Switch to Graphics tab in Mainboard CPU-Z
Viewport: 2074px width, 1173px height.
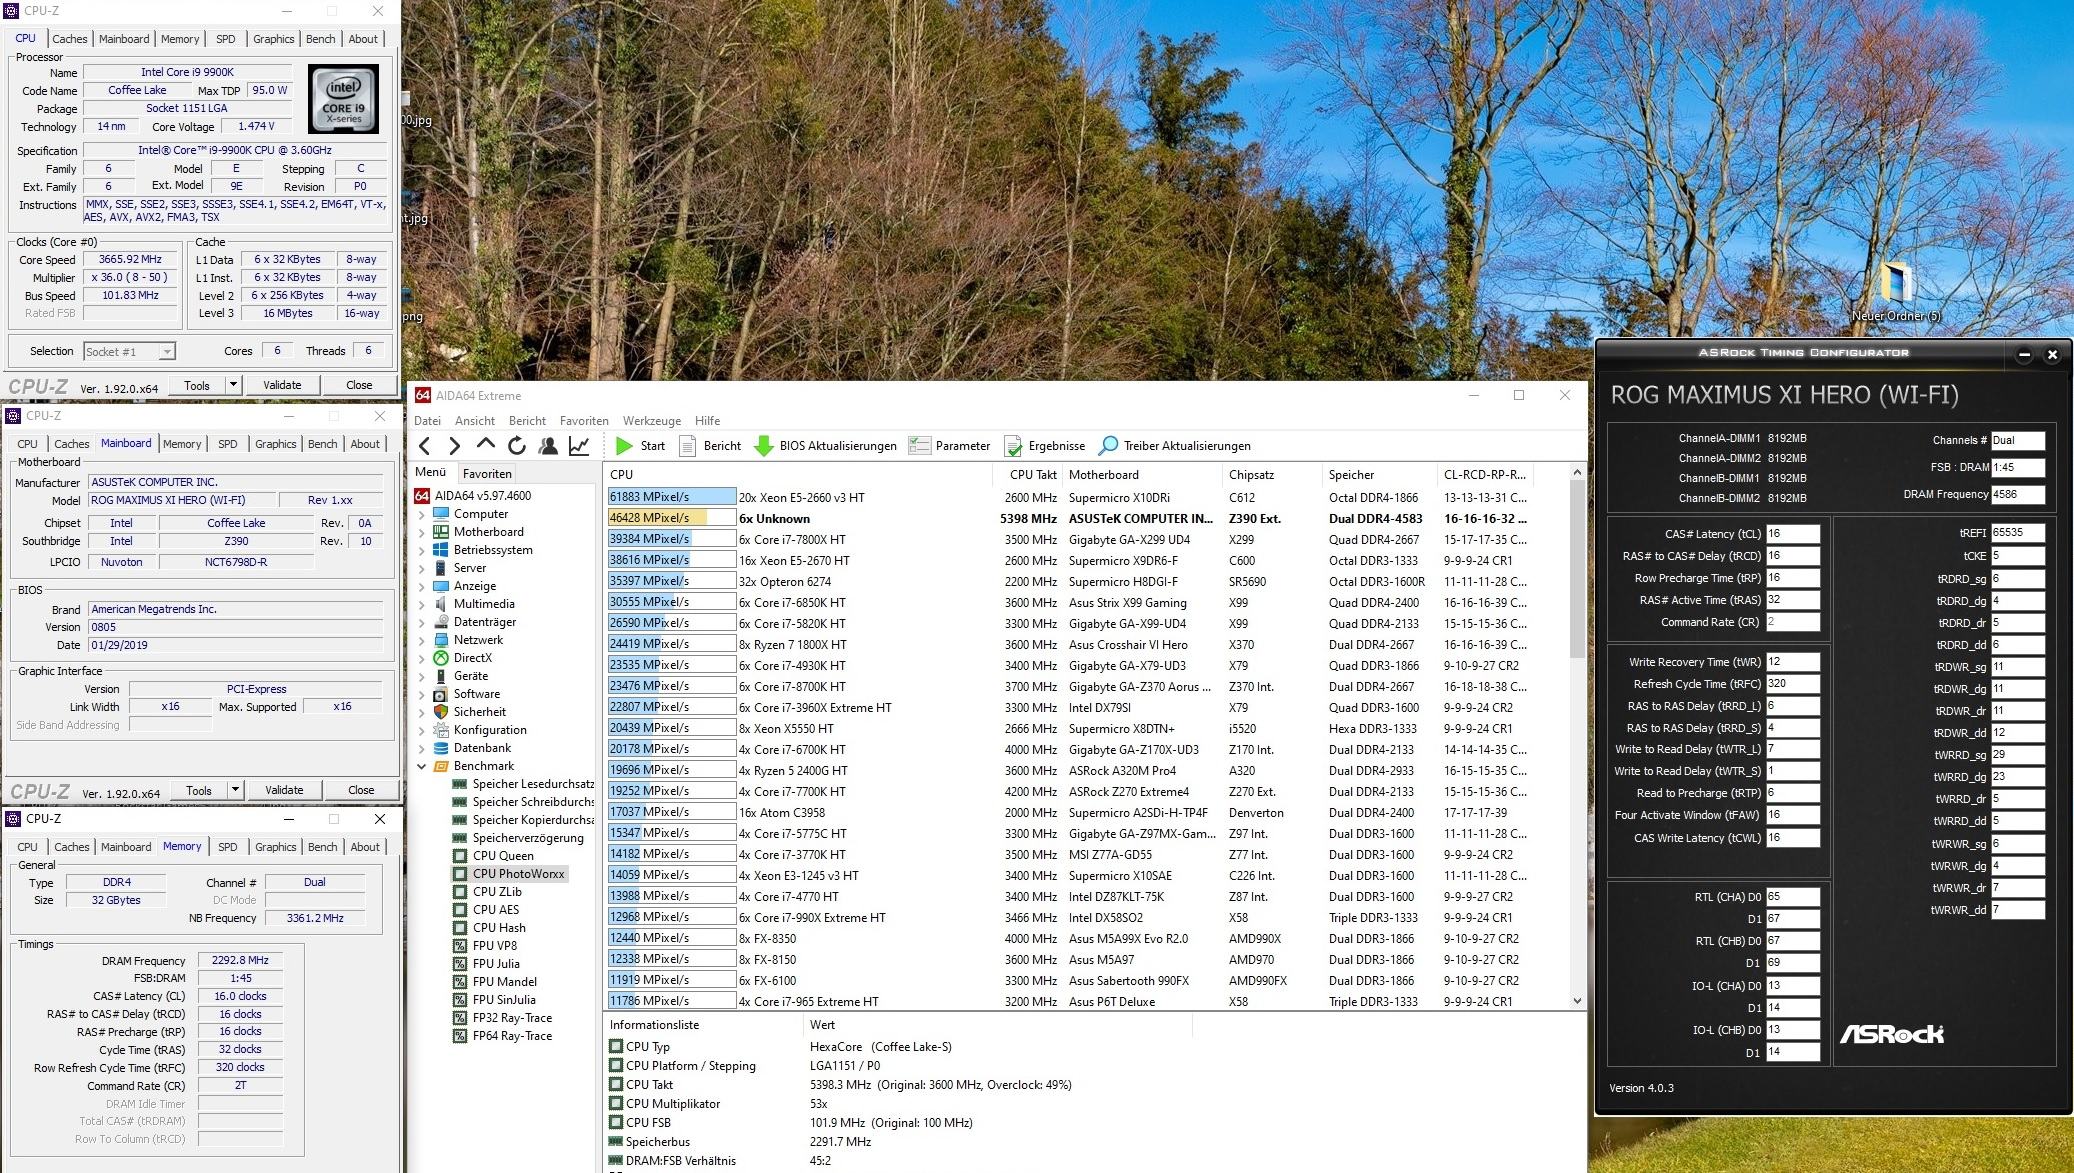(275, 444)
